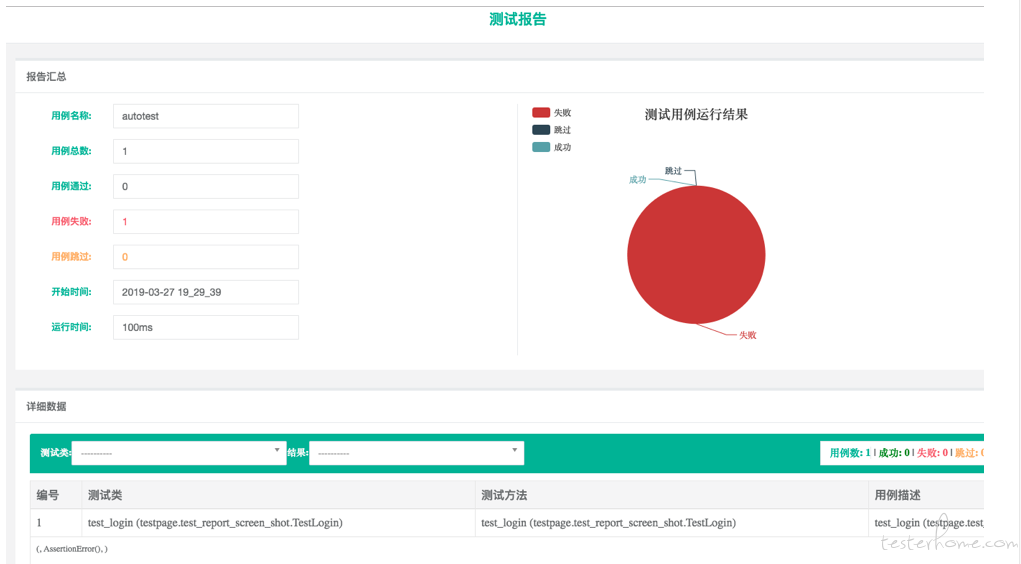Toggle the 跳过 dark legend swatch
Screen dimensions: 1021x564
tap(541, 130)
